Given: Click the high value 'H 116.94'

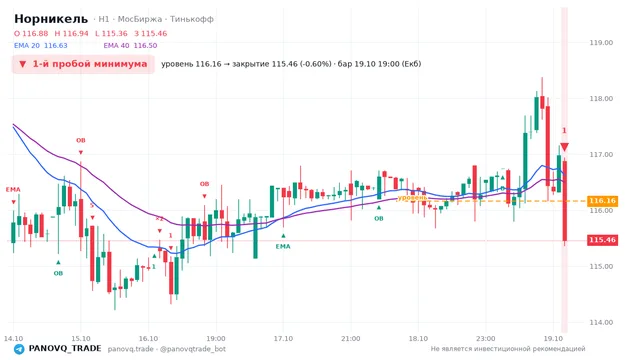Looking at the screenshot, I should coord(71,33).
